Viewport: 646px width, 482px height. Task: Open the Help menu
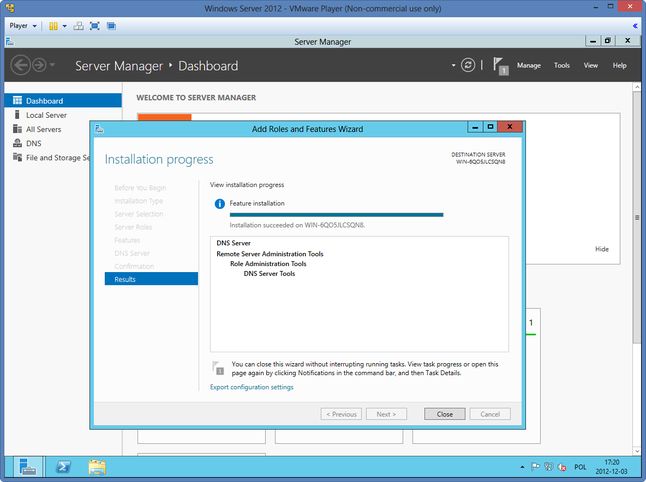pyautogui.click(x=619, y=66)
